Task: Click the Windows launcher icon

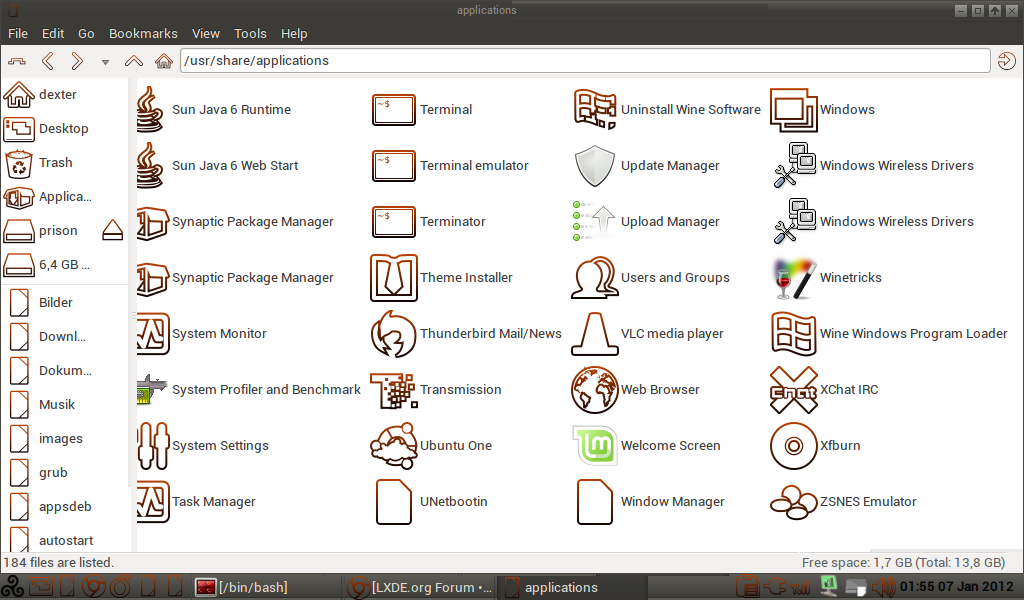Action: point(793,110)
